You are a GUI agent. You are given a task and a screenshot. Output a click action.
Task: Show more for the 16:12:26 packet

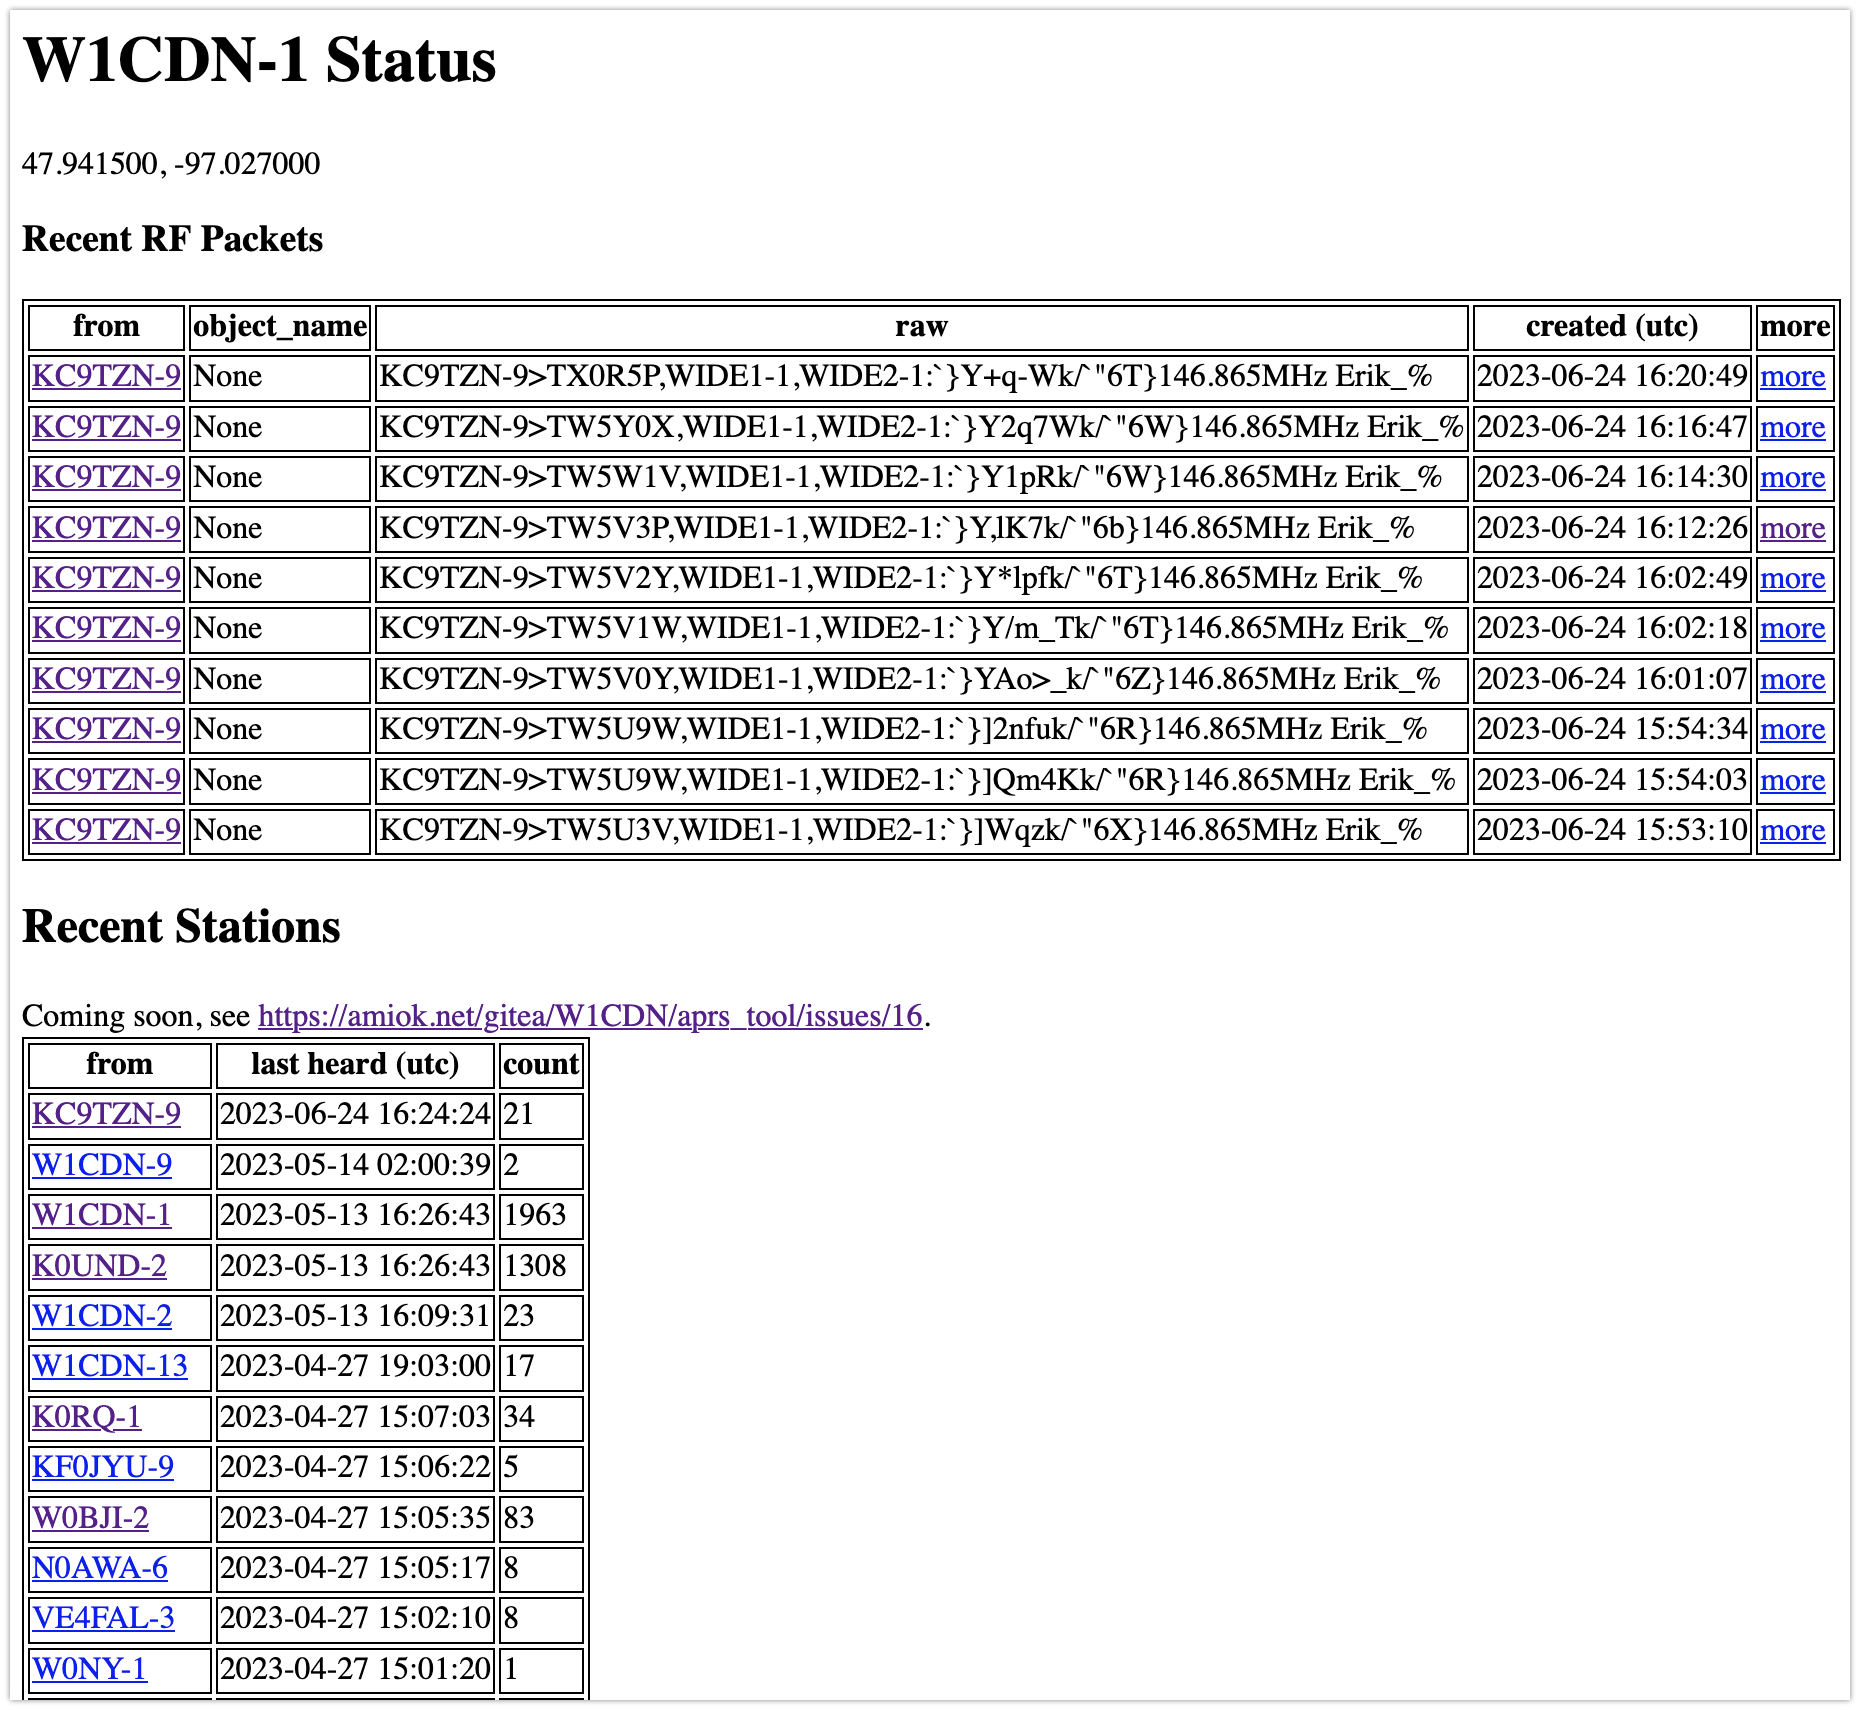pyautogui.click(x=1792, y=528)
